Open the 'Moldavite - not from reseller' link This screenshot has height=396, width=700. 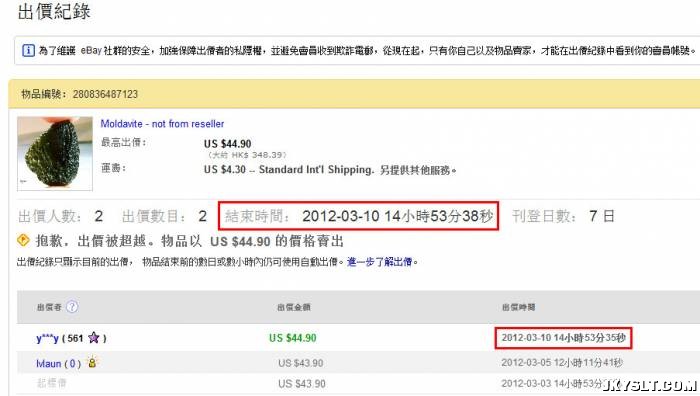point(162,124)
